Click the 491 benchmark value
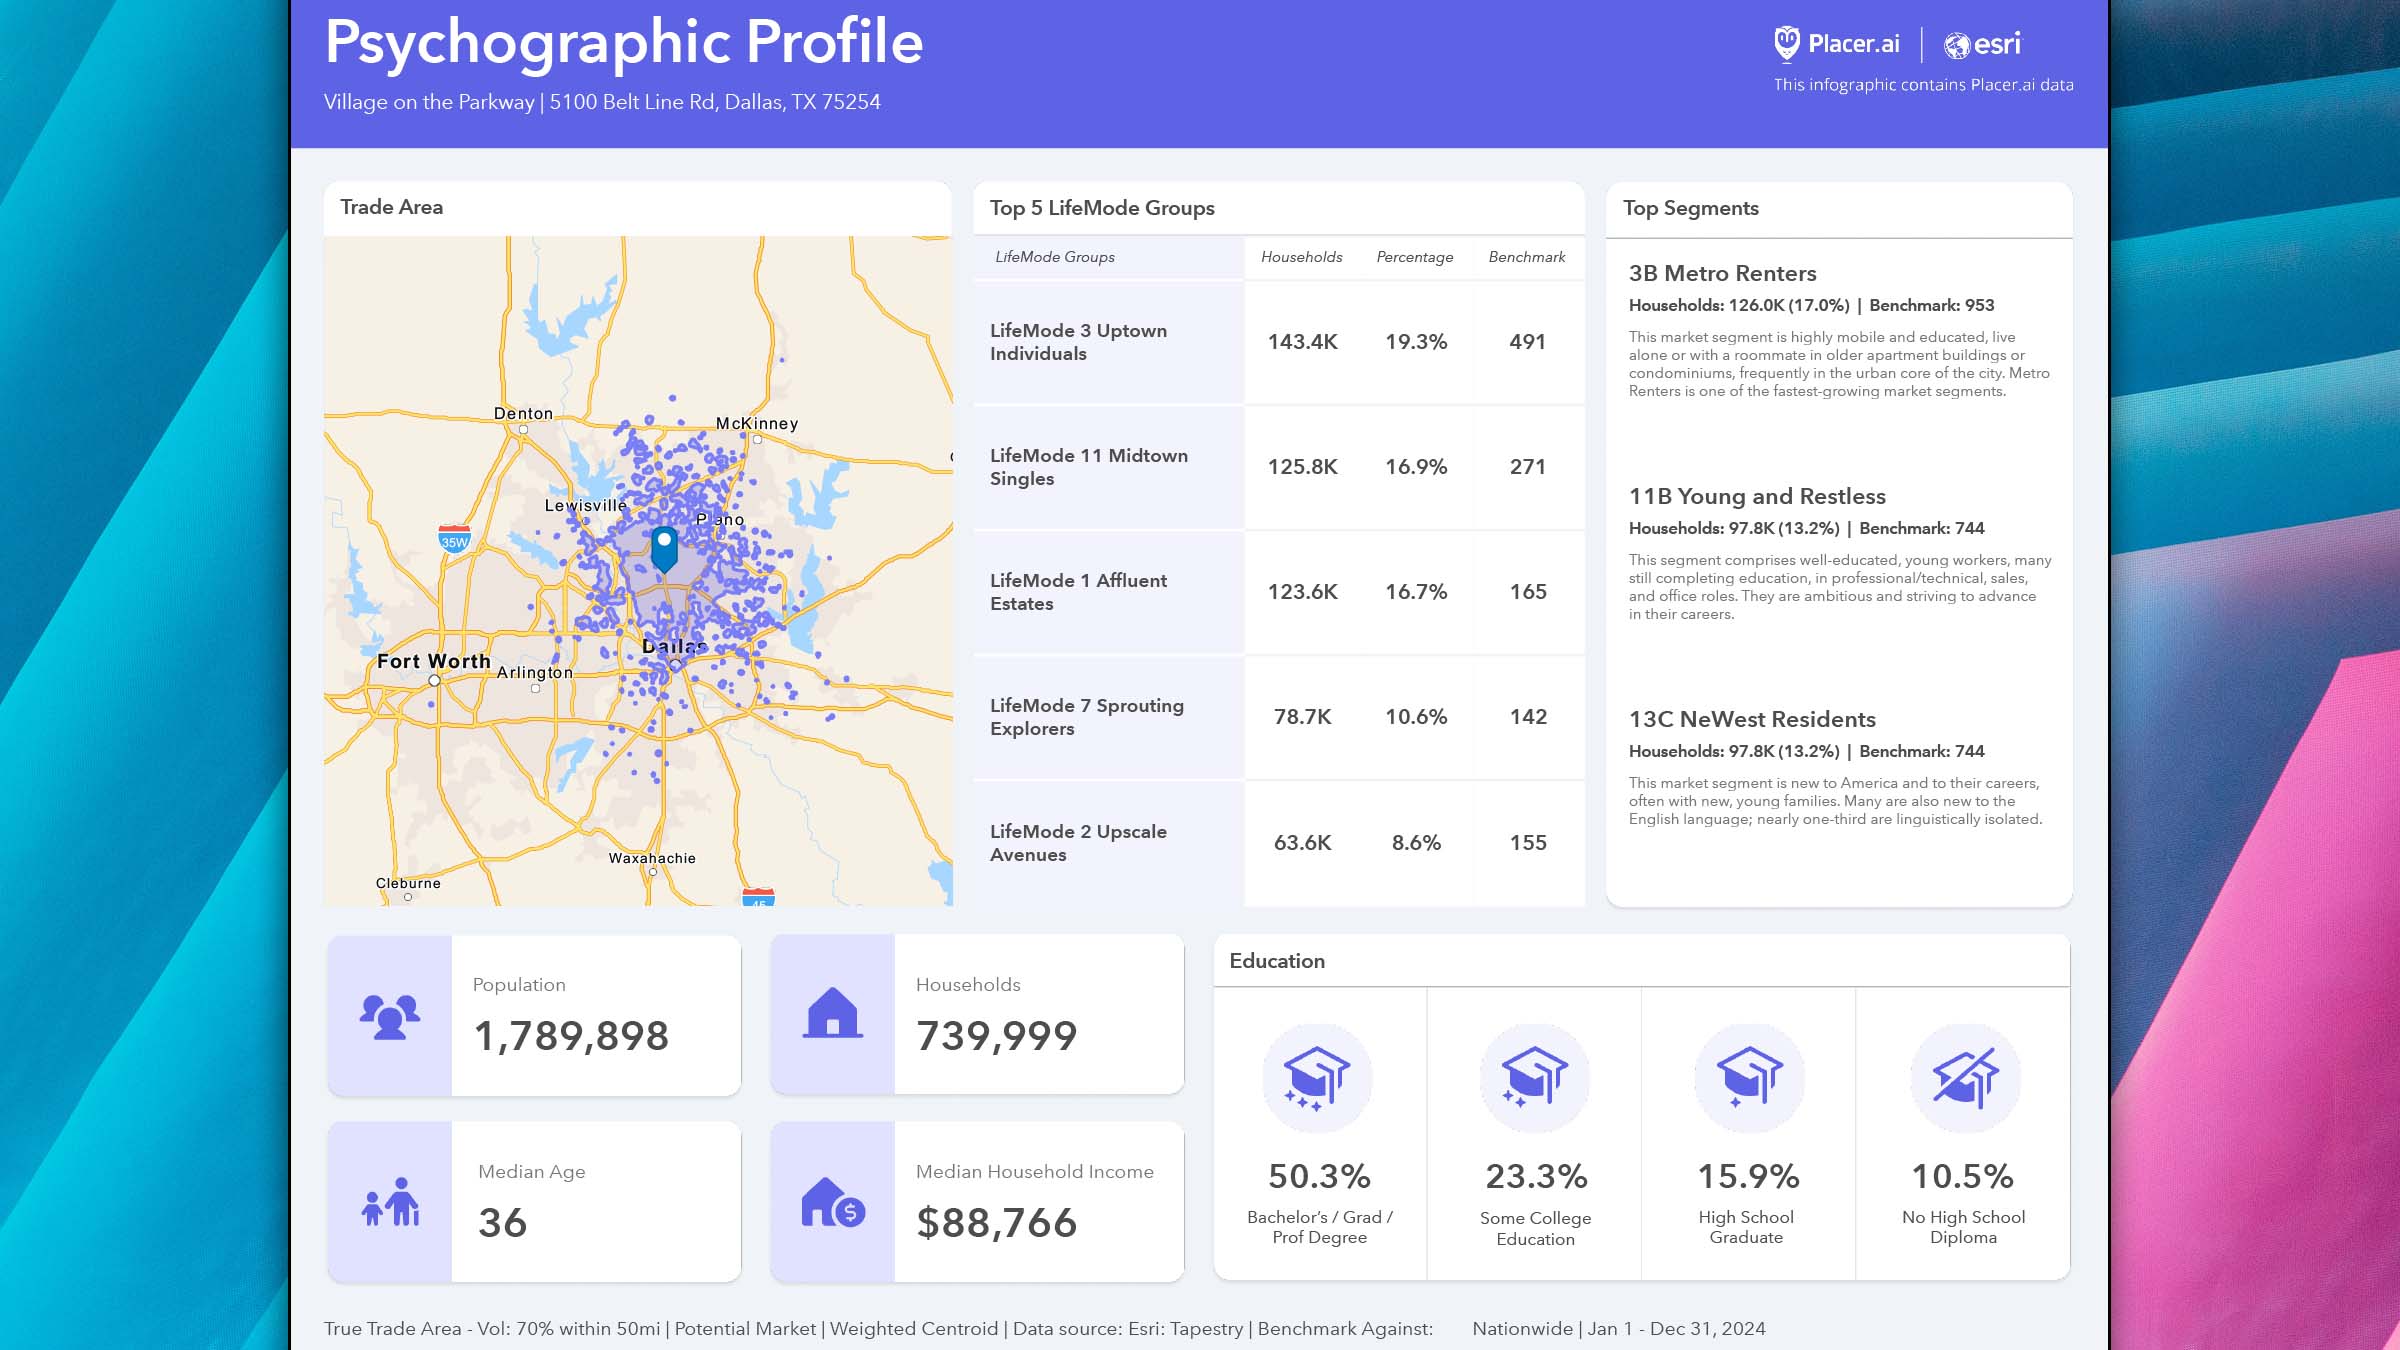This screenshot has height=1350, width=2400. (x=1527, y=342)
